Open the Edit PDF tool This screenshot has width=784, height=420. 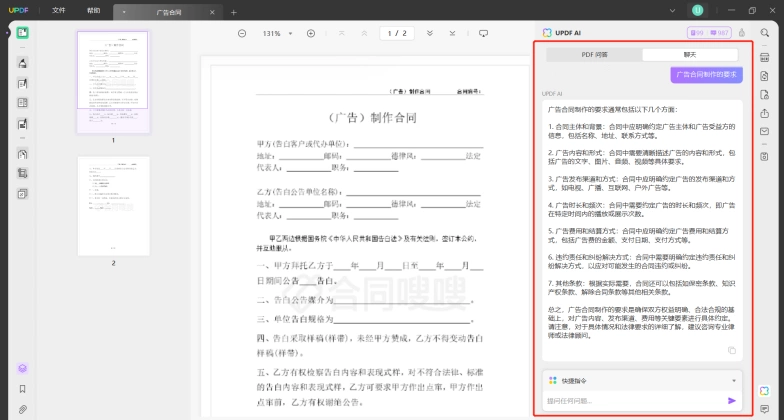coord(22,84)
